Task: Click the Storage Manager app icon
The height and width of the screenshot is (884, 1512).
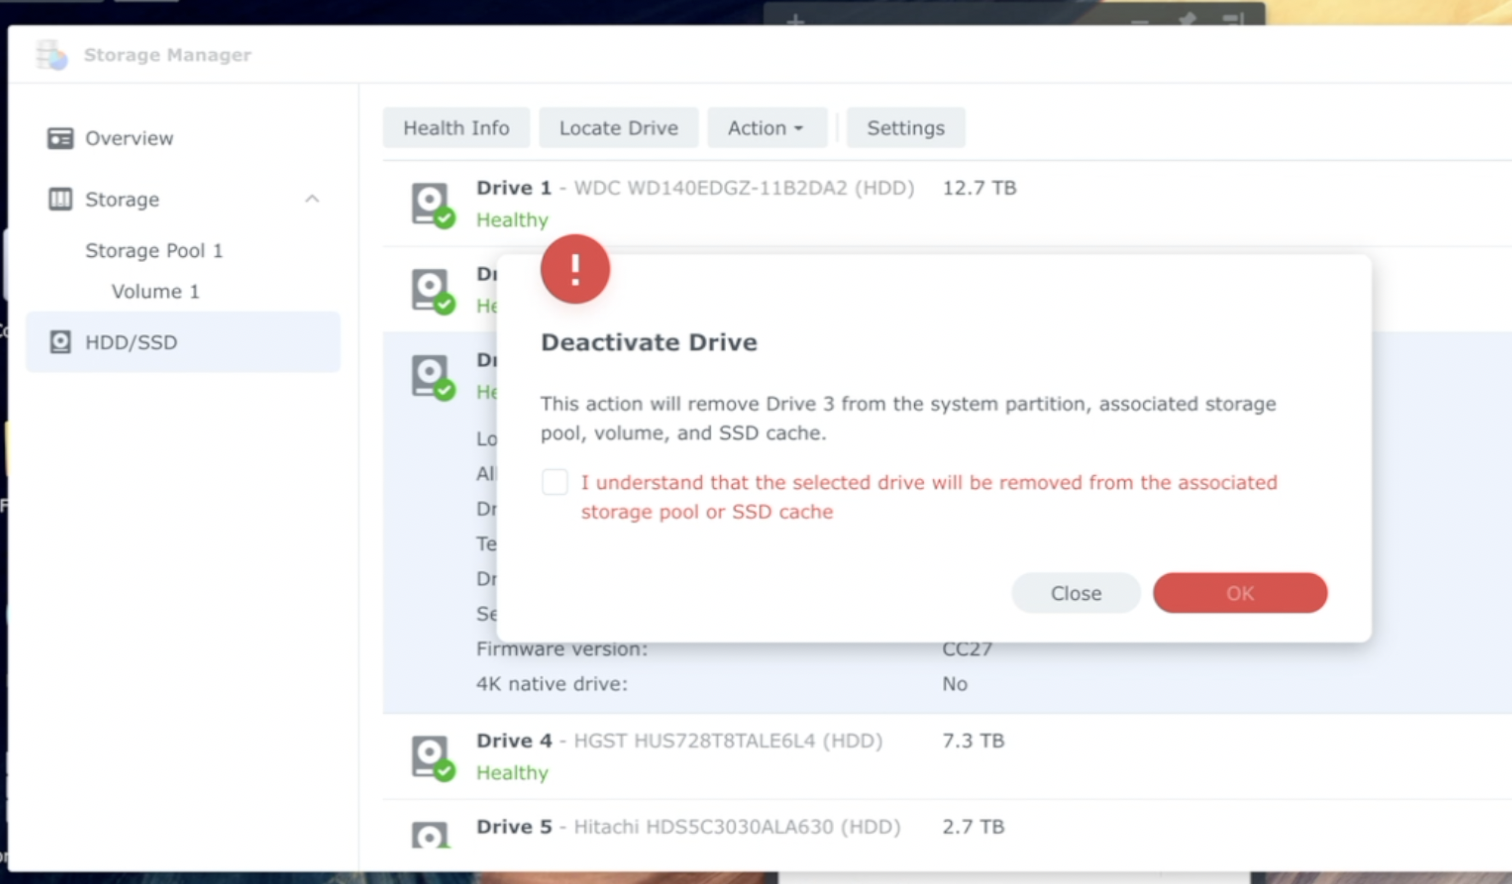Action: 51,55
